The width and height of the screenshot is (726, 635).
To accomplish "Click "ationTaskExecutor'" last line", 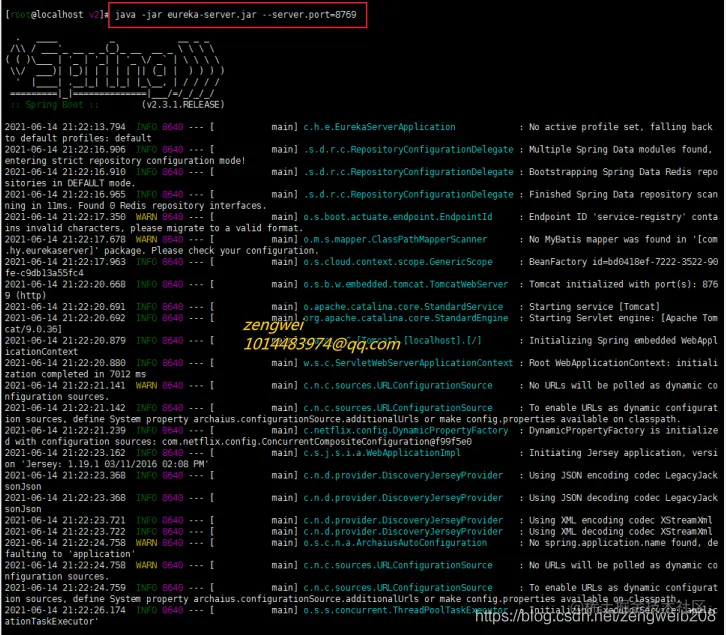I will point(52,621).
